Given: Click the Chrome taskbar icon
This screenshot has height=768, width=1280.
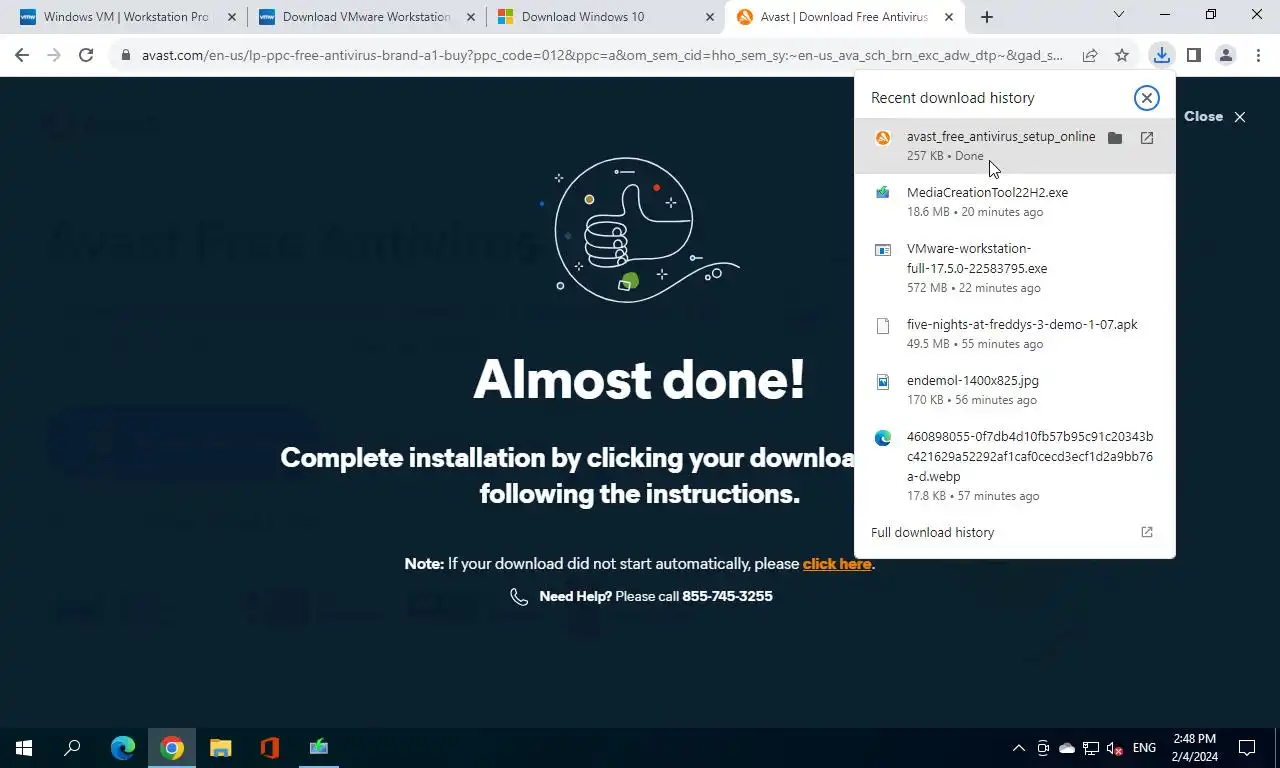Looking at the screenshot, I should [172, 748].
